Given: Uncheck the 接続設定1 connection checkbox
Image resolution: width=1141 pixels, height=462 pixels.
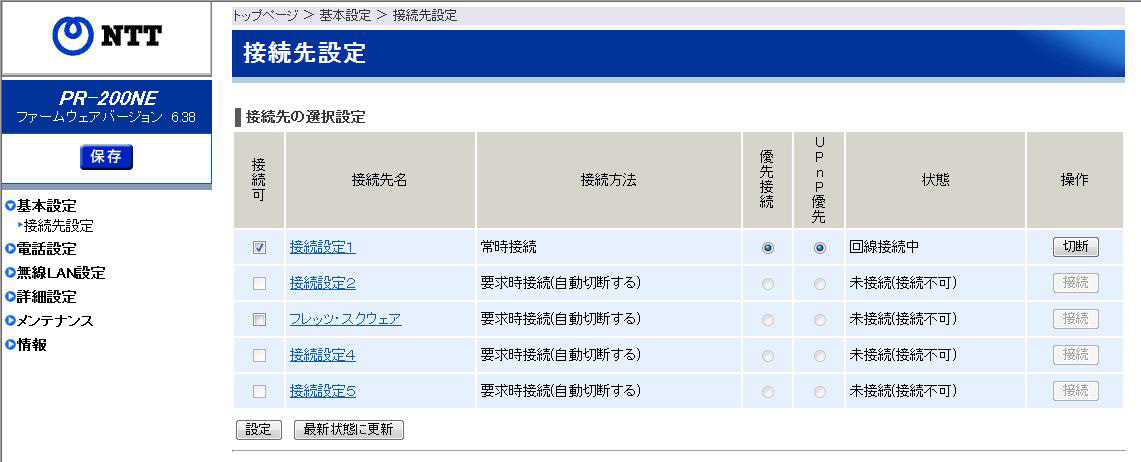Looking at the screenshot, I should pos(260,248).
